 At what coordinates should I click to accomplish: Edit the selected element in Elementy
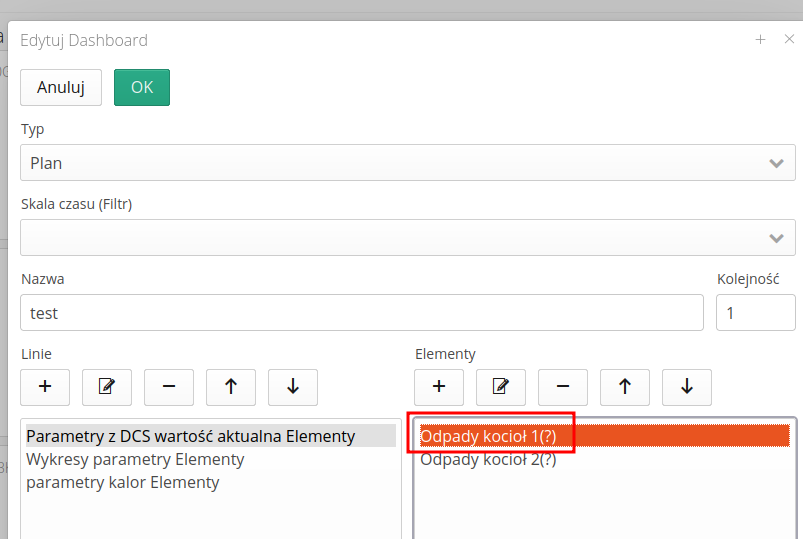pos(501,386)
